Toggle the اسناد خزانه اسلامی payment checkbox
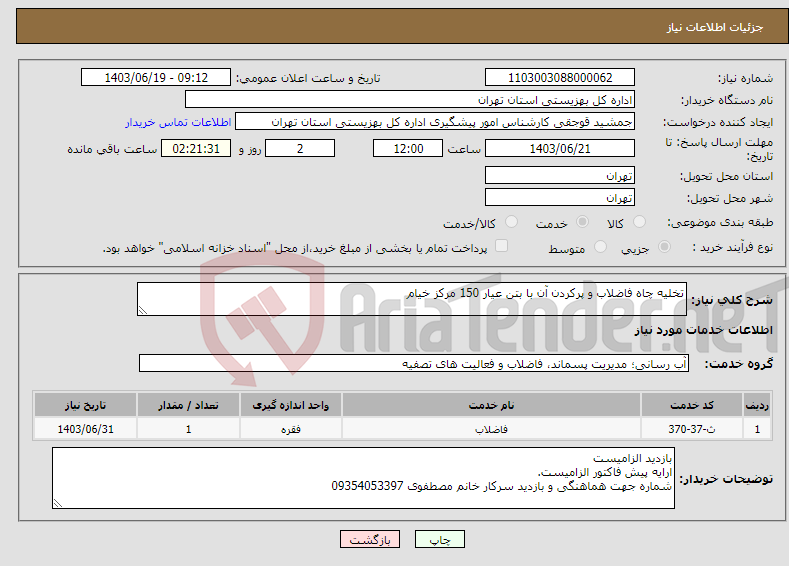This screenshot has height=566, width=789. (501, 246)
